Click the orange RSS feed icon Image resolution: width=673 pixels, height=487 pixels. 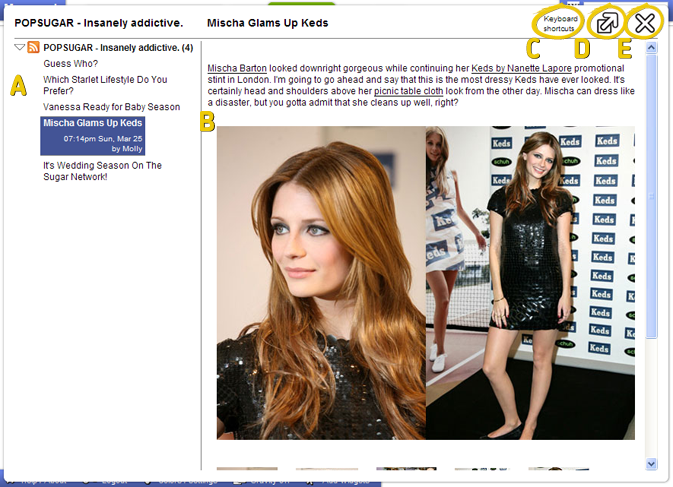coord(33,47)
